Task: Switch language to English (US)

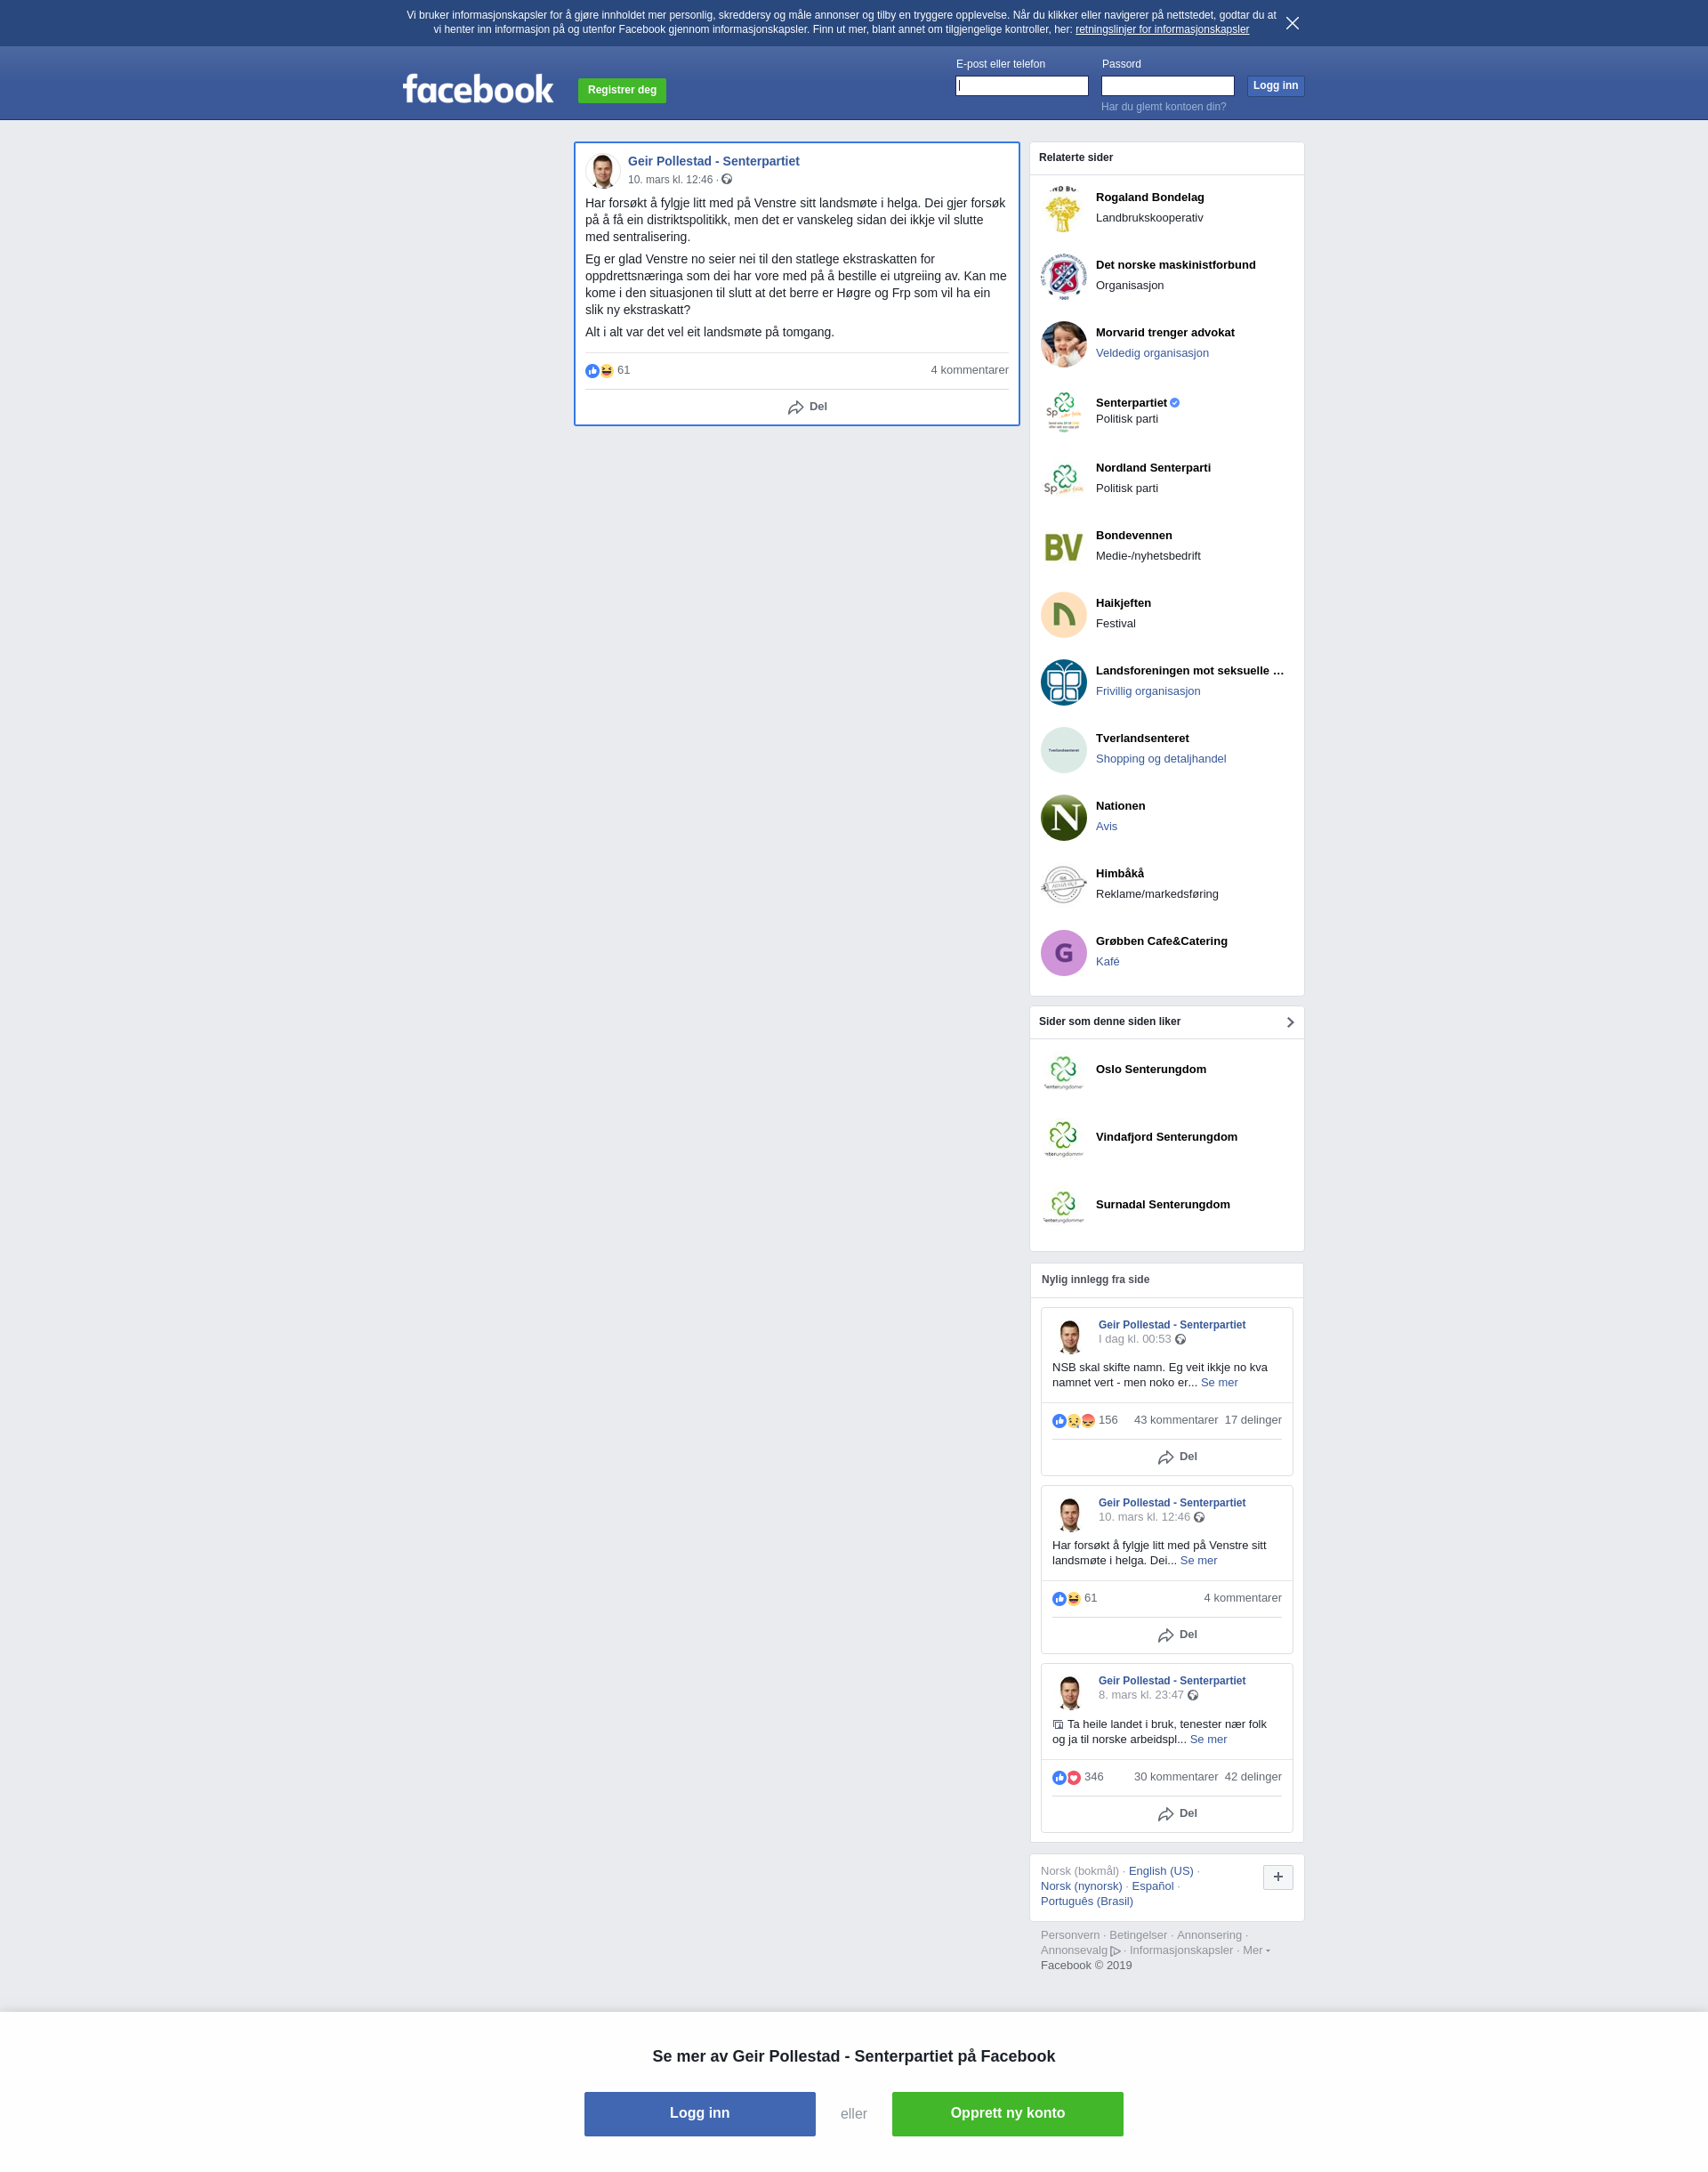Action: pos(1160,1871)
